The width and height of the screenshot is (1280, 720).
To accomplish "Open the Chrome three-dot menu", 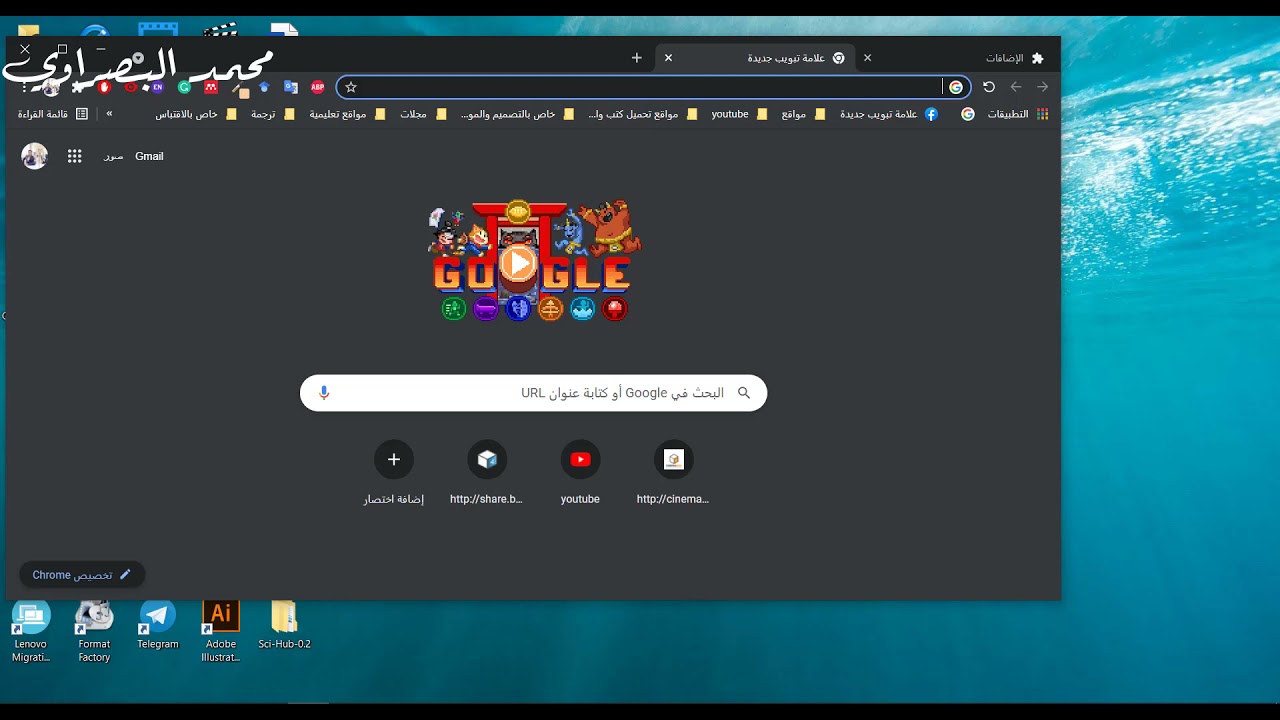I will (x=24, y=87).
